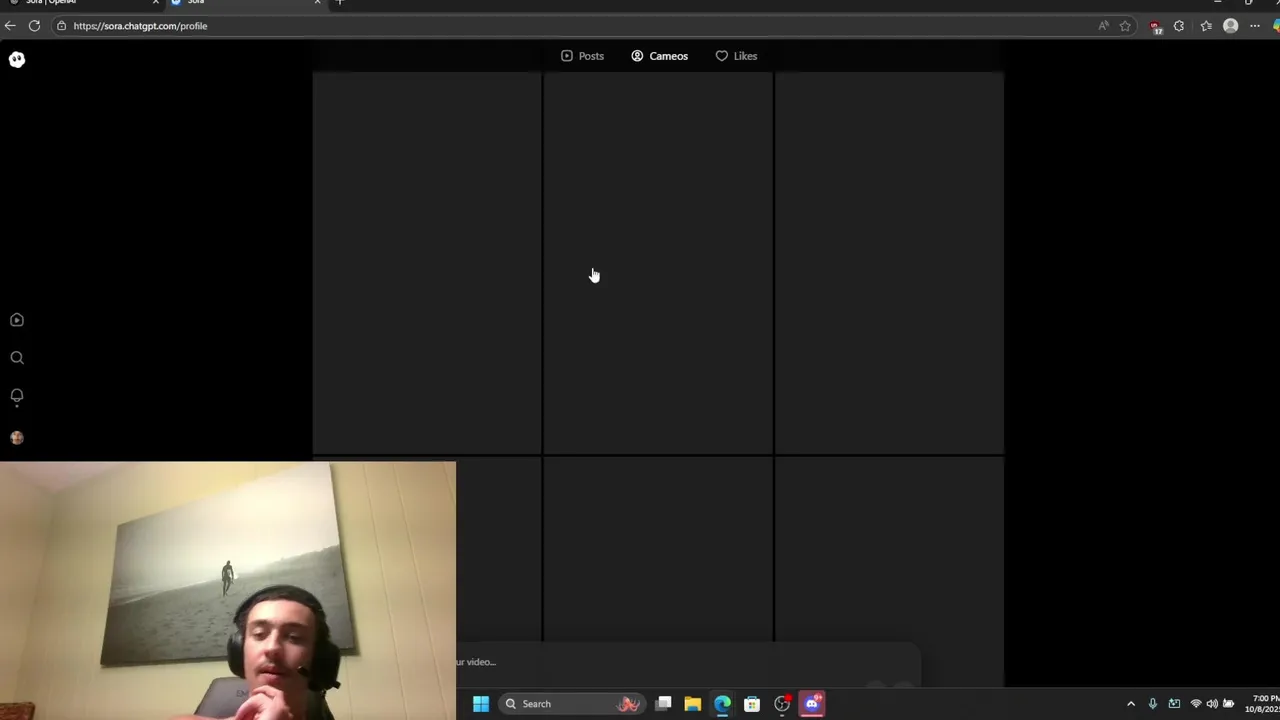The height and width of the screenshot is (720, 1280).
Task: Click the Sora logo in the sidebar
Action: (17, 60)
